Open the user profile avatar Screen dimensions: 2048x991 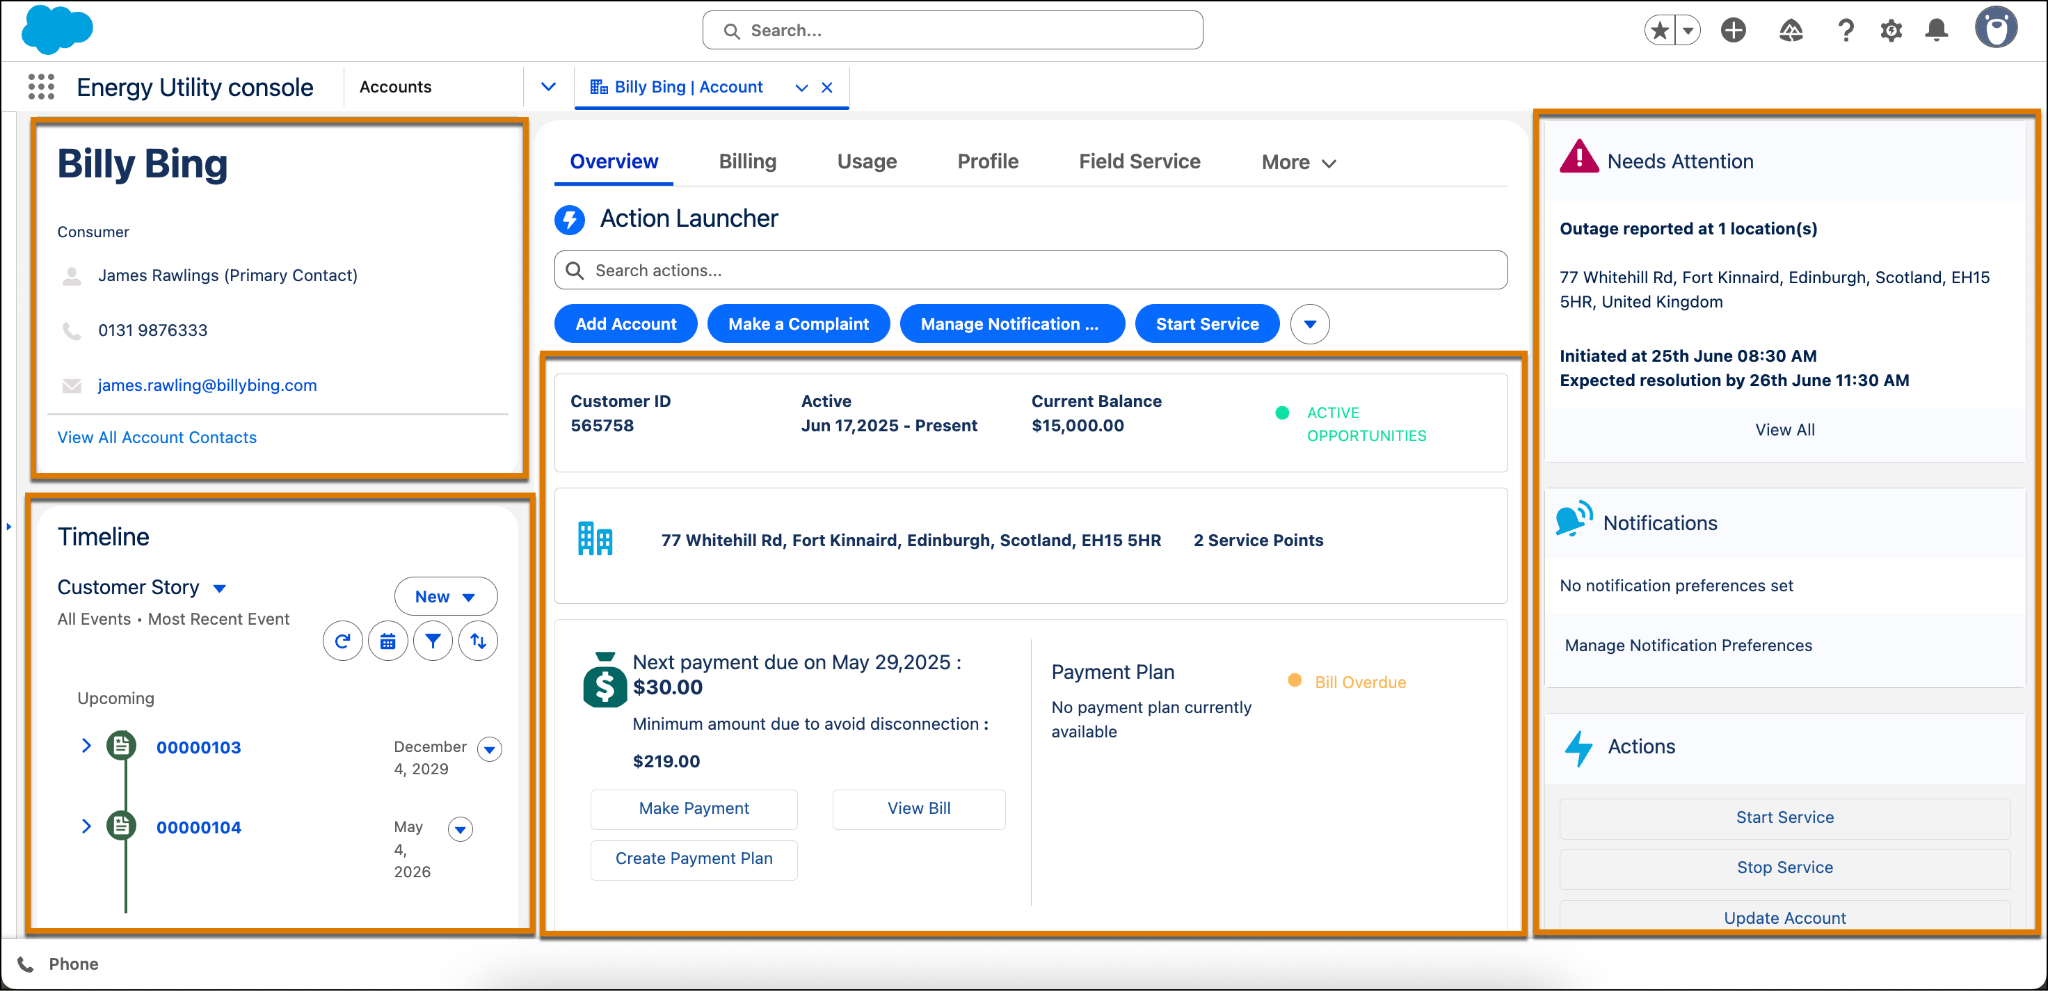point(1996,28)
